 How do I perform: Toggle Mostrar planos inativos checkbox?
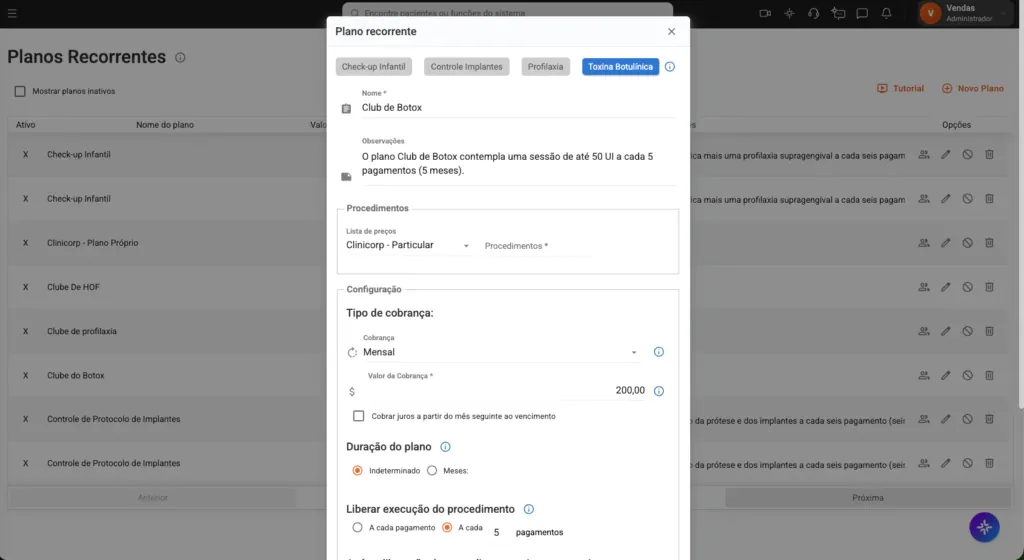tap(20, 91)
